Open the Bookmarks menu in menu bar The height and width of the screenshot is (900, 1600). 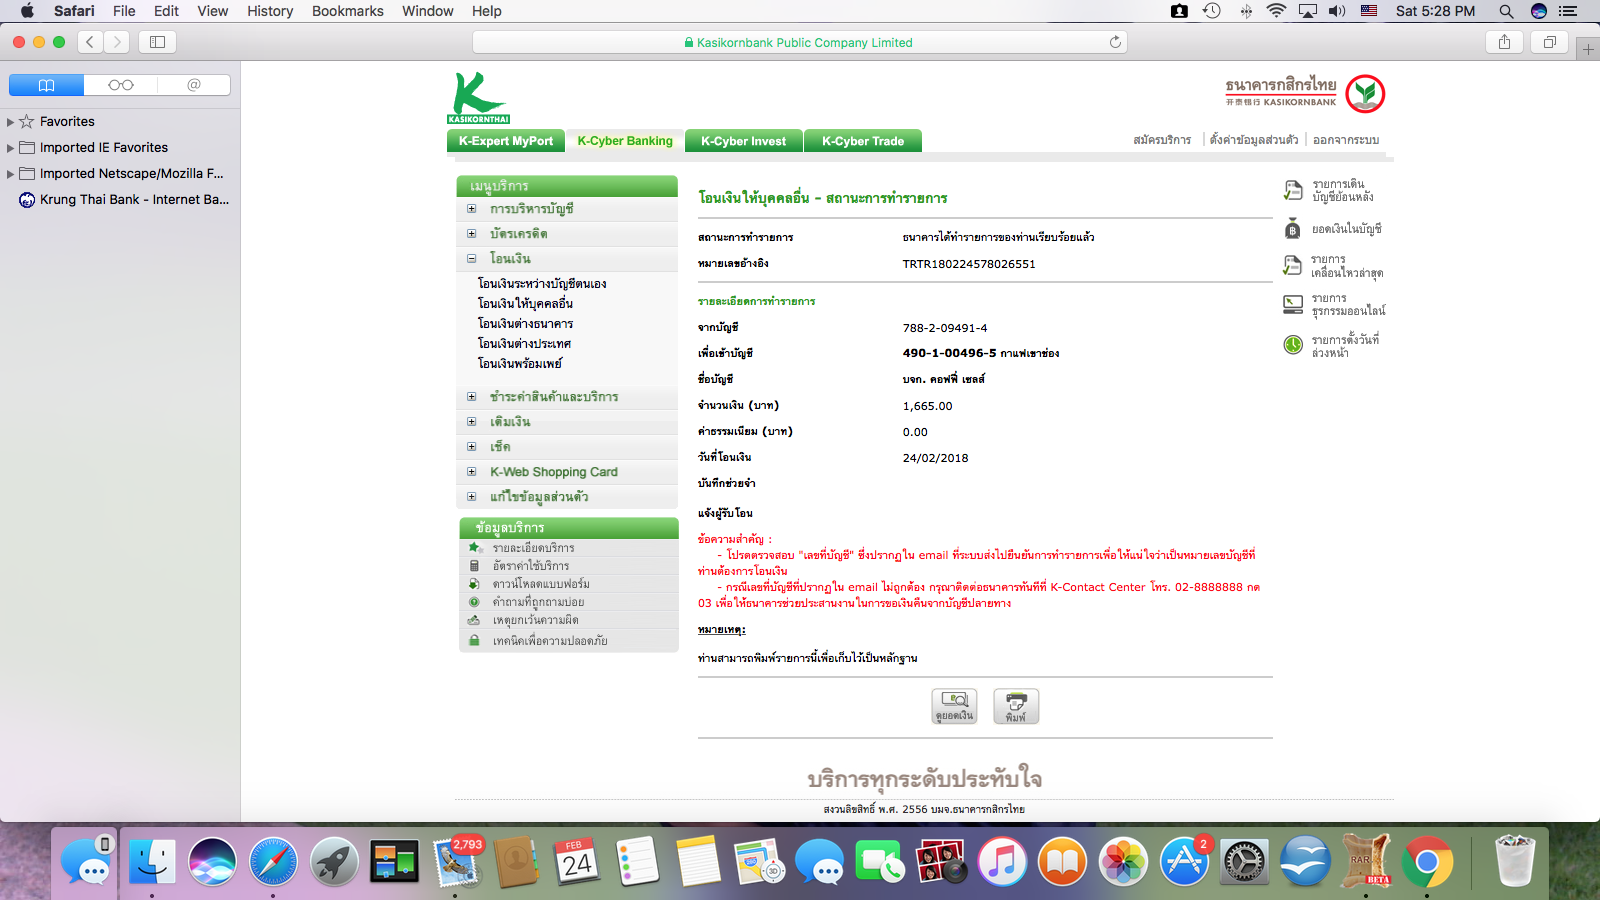(x=348, y=11)
